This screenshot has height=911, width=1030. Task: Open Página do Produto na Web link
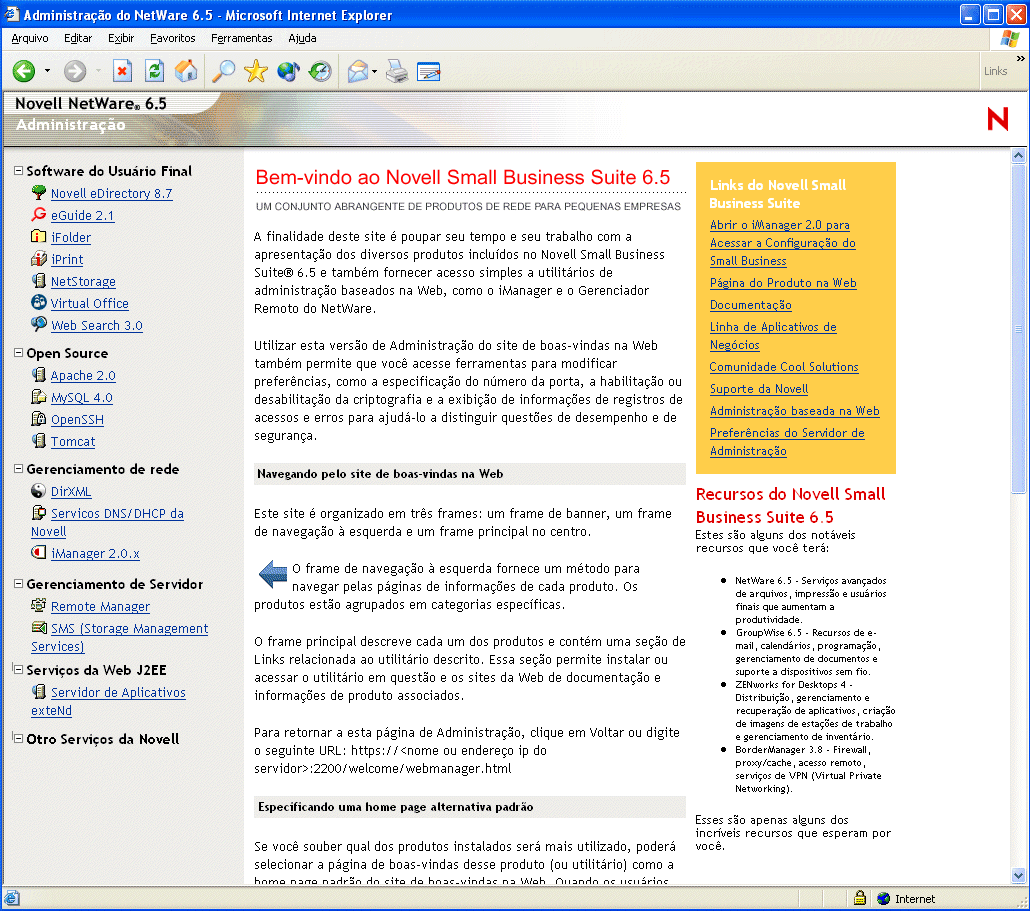[x=783, y=283]
